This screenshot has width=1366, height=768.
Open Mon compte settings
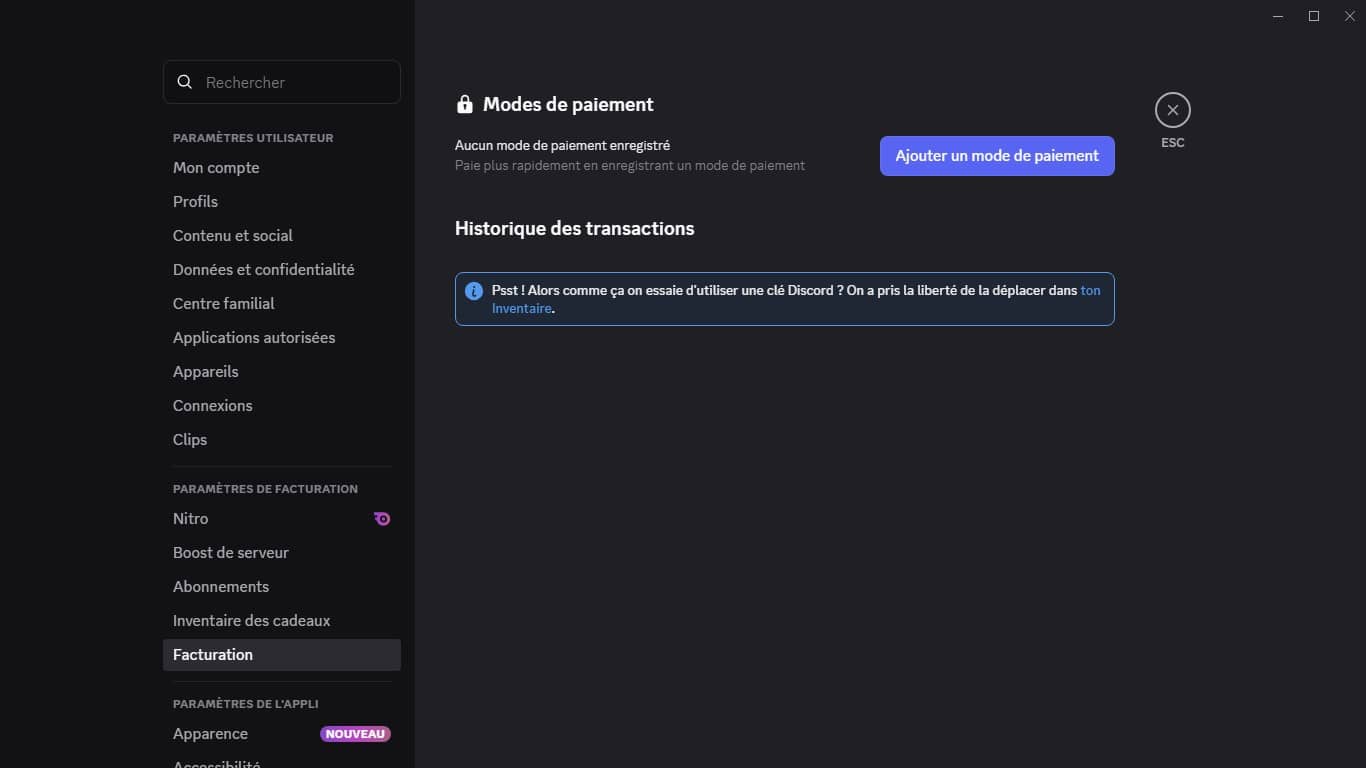point(216,168)
